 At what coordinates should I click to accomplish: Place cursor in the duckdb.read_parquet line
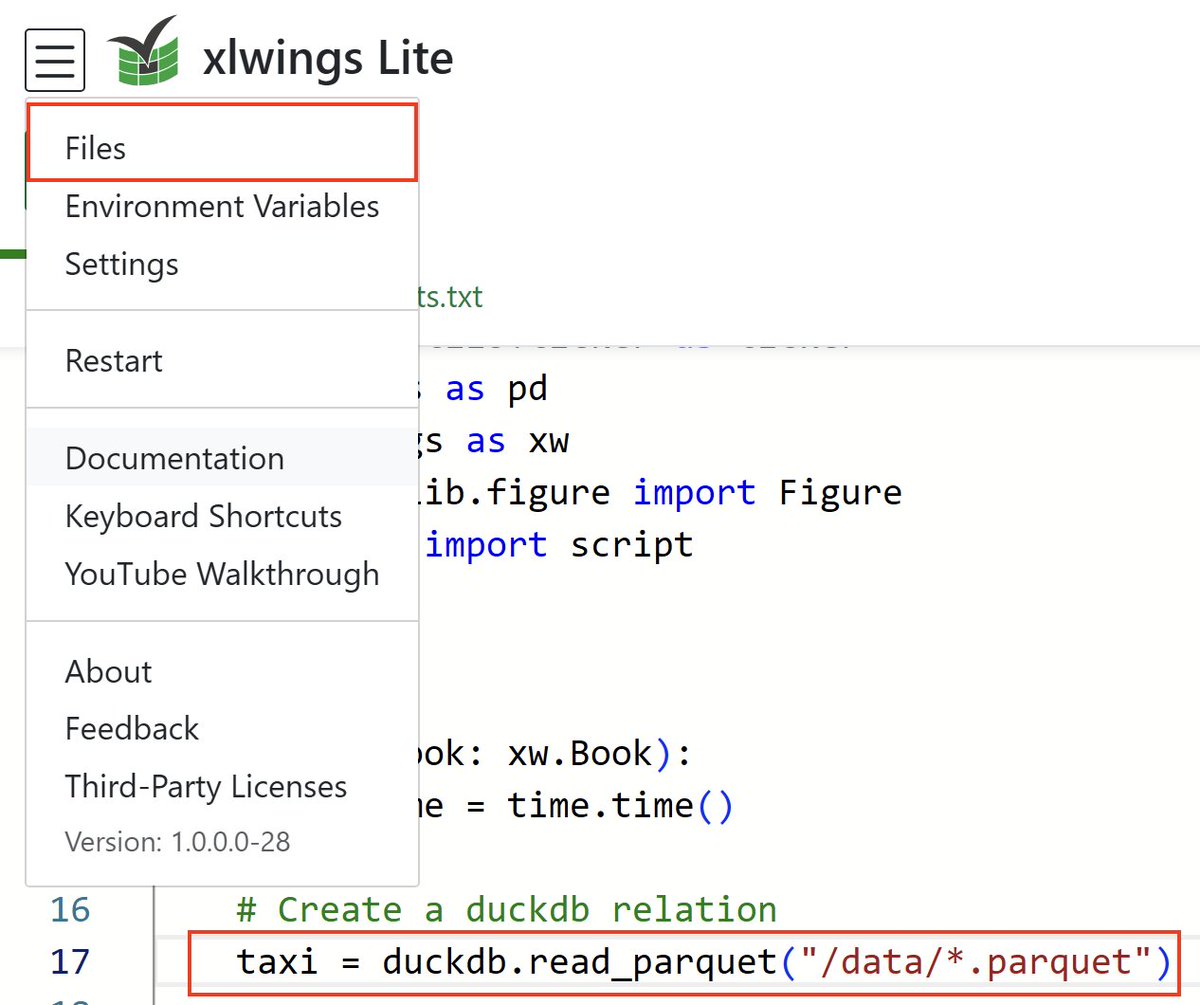(700, 962)
